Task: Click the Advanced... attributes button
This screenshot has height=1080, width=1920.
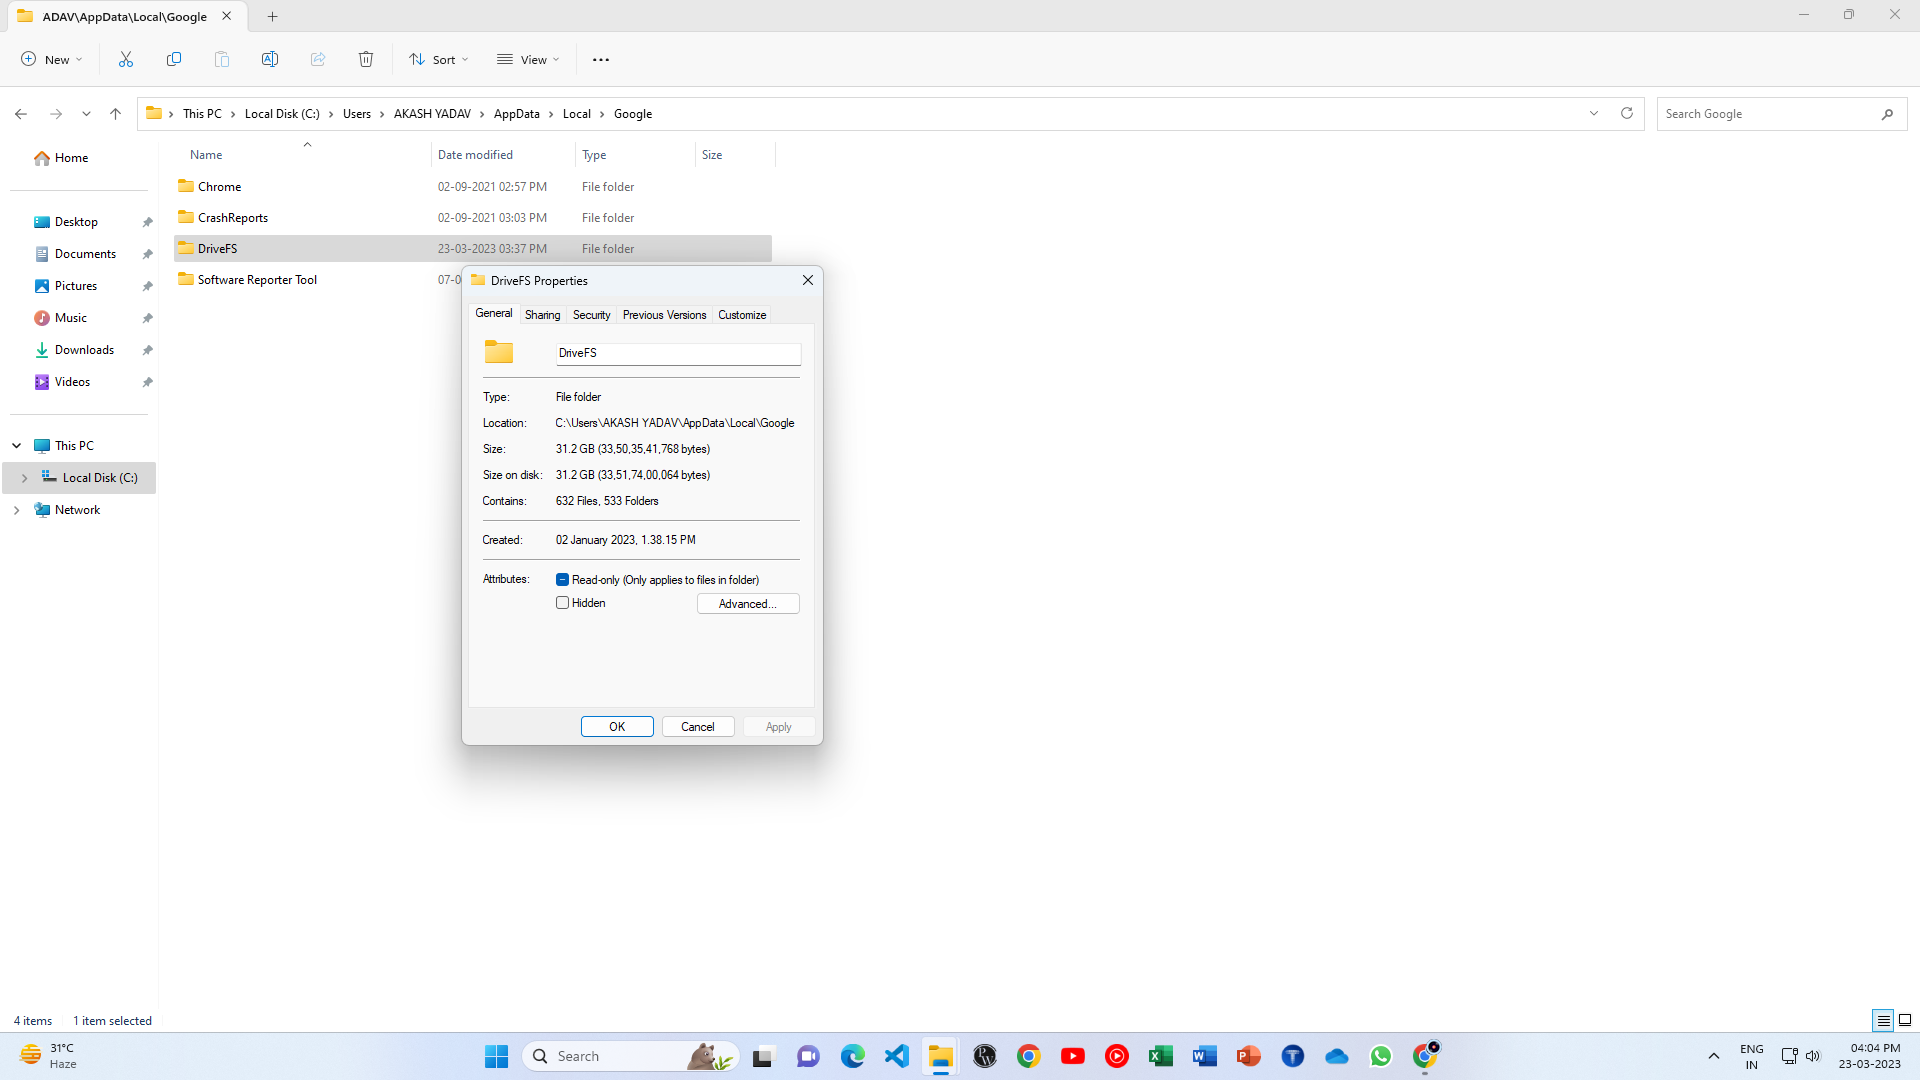Action: (747, 603)
